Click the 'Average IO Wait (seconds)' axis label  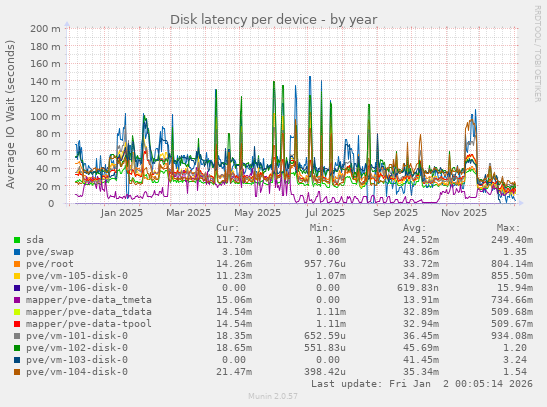click(x=10, y=114)
